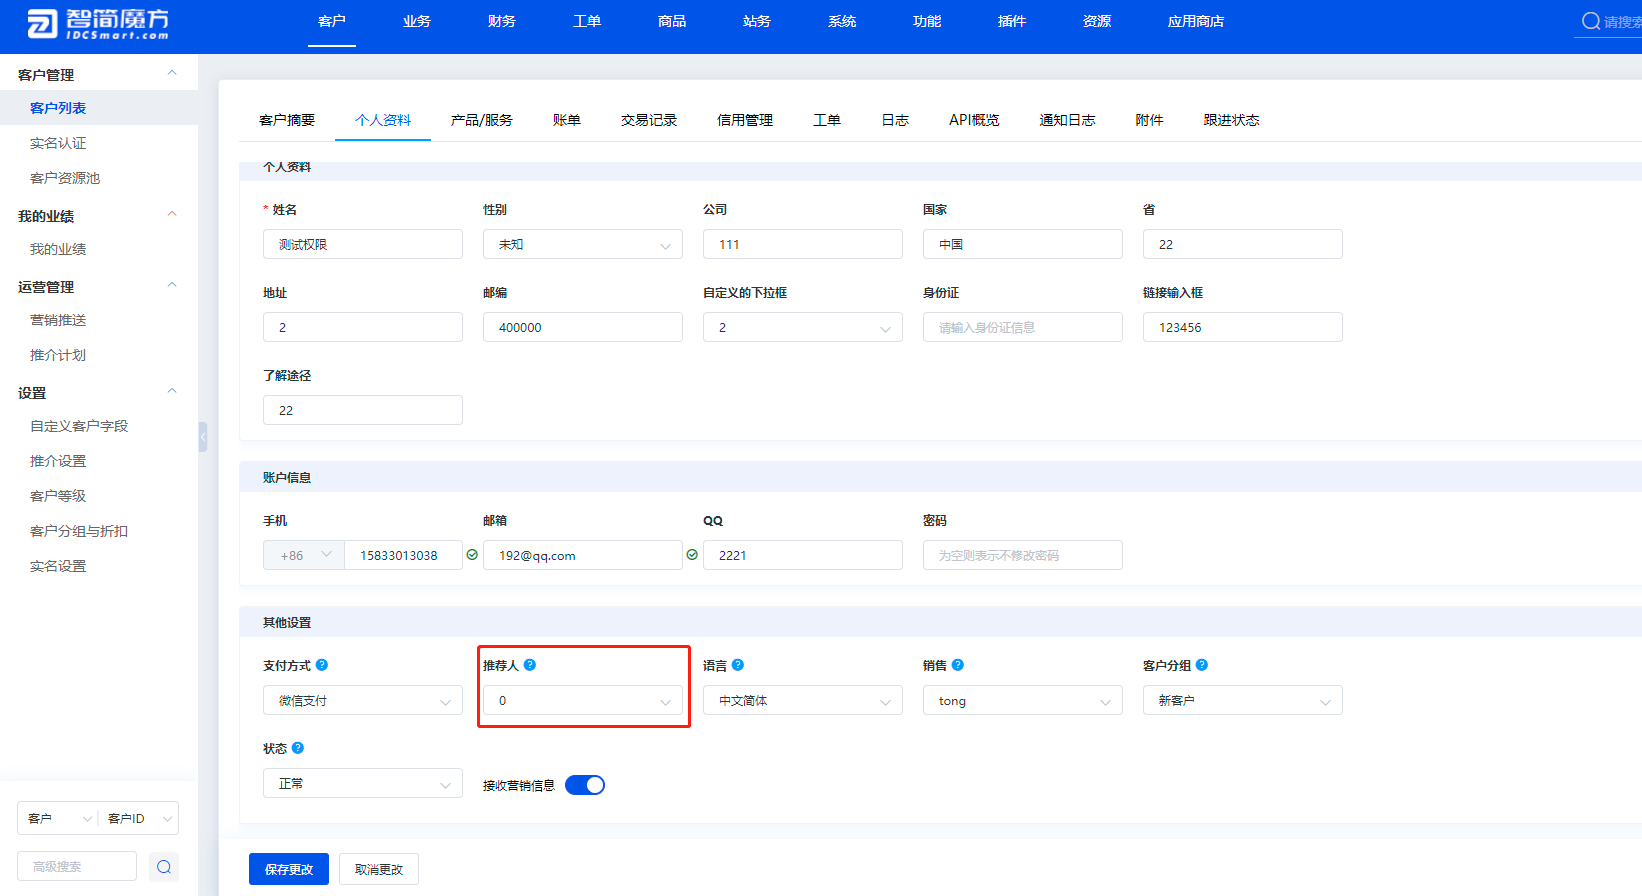
Task: Go to 实名认证 in sidebar
Action: pos(58,143)
